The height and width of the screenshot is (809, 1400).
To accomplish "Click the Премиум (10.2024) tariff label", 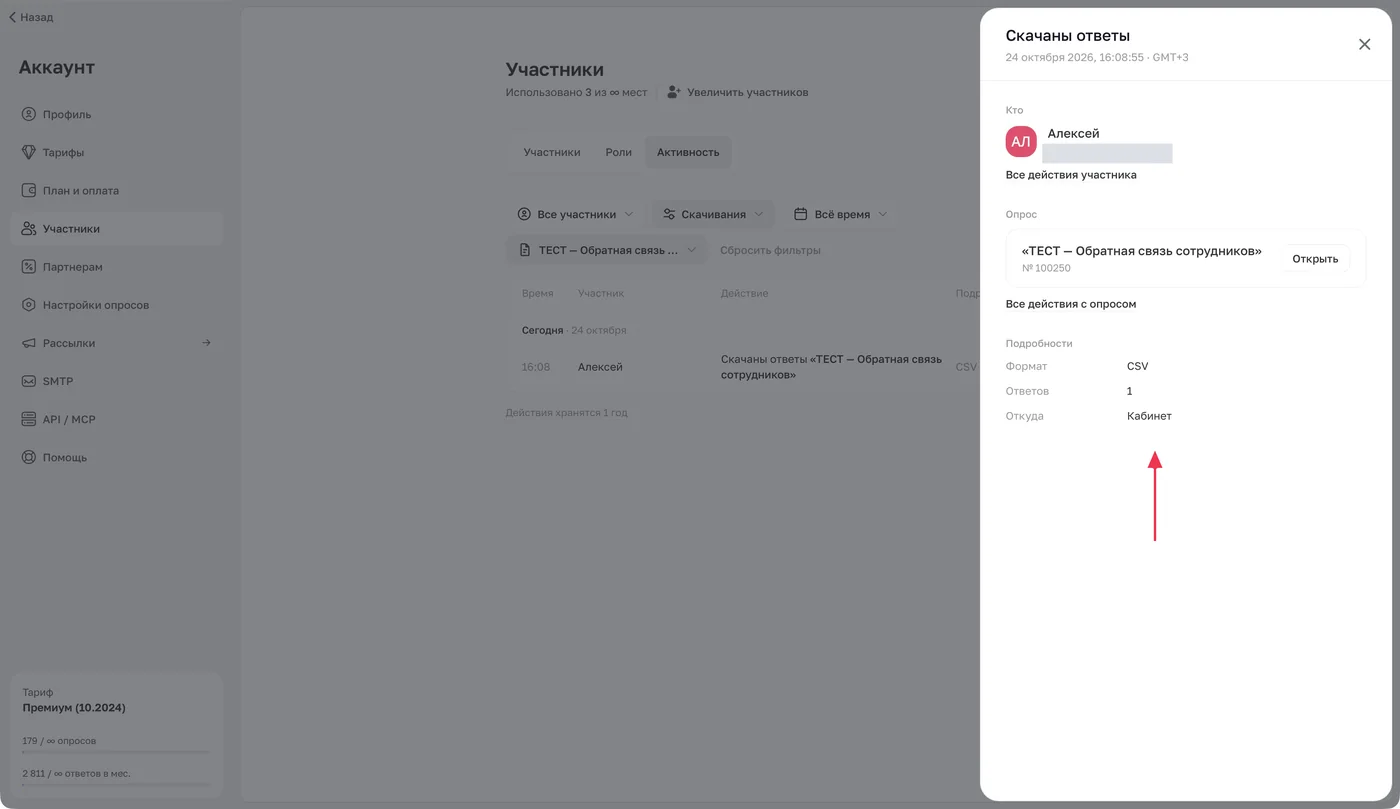I will pos(74,708).
